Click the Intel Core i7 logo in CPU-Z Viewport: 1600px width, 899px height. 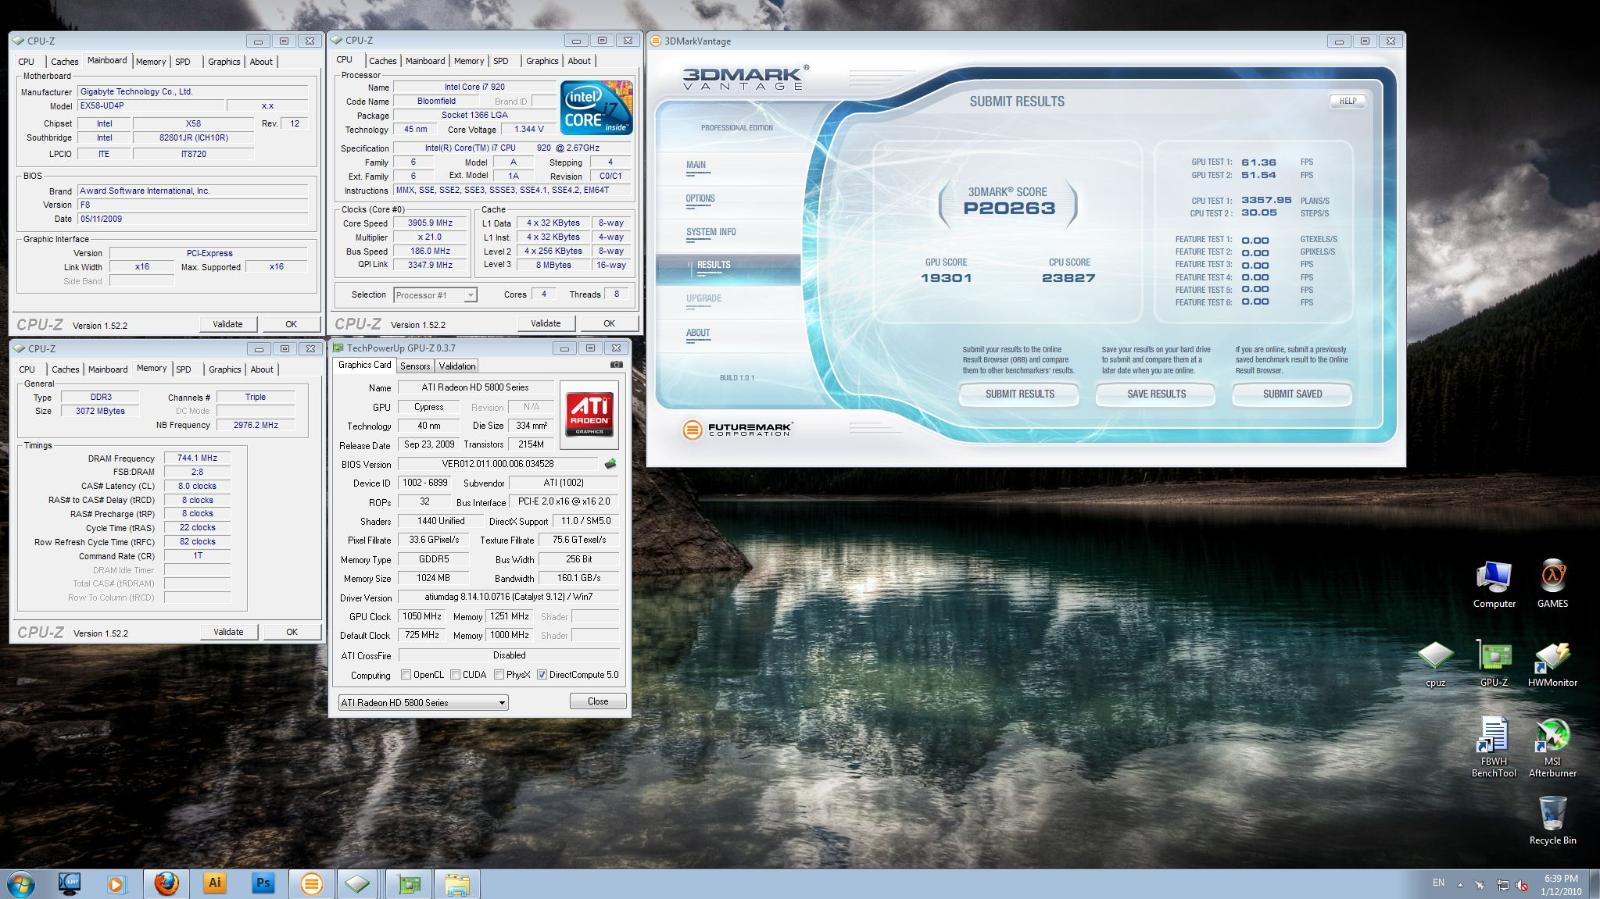tap(597, 107)
